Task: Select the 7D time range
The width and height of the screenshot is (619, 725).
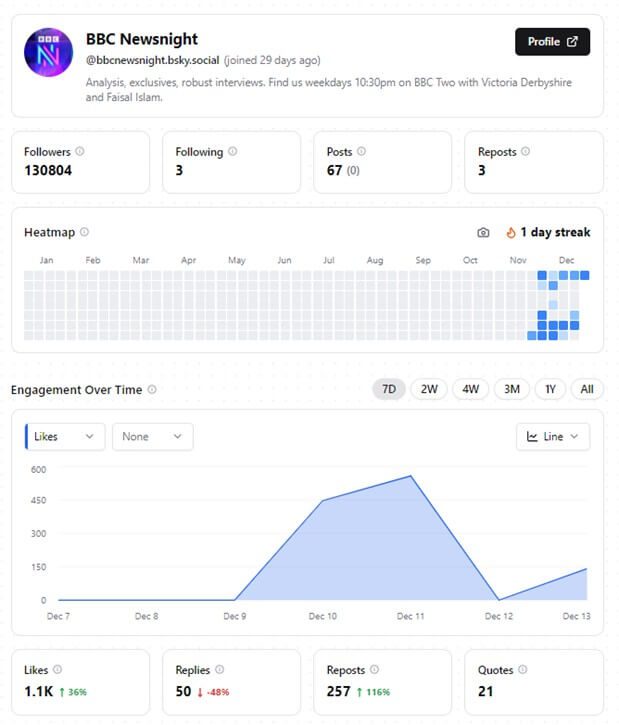Action: click(389, 389)
